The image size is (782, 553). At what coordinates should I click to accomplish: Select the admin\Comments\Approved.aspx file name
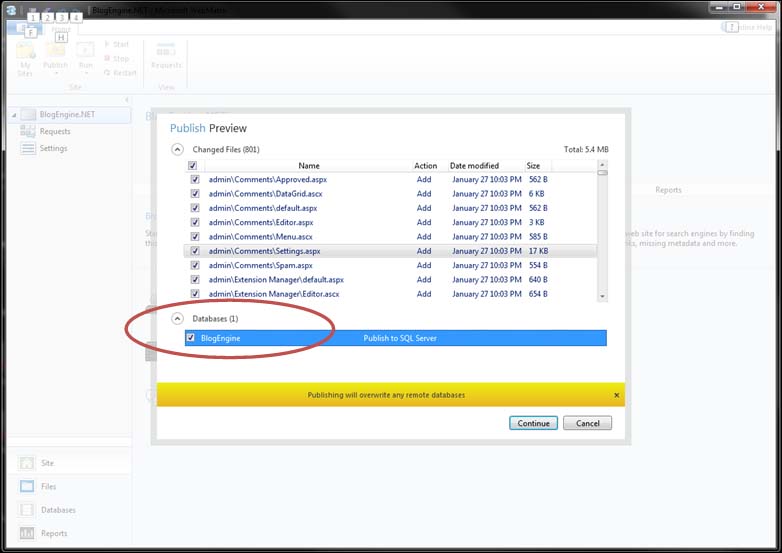coord(268,180)
